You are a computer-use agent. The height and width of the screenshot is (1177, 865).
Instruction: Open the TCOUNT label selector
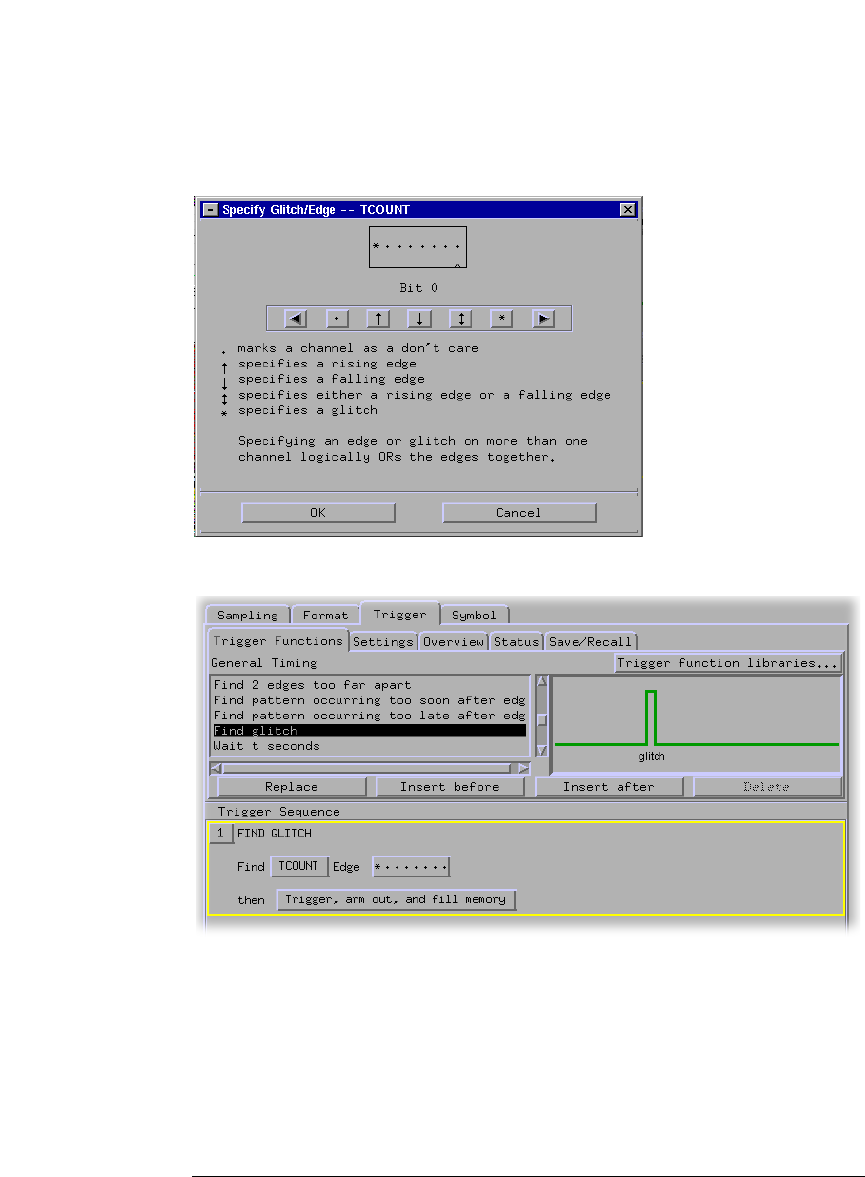click(299, 866)
